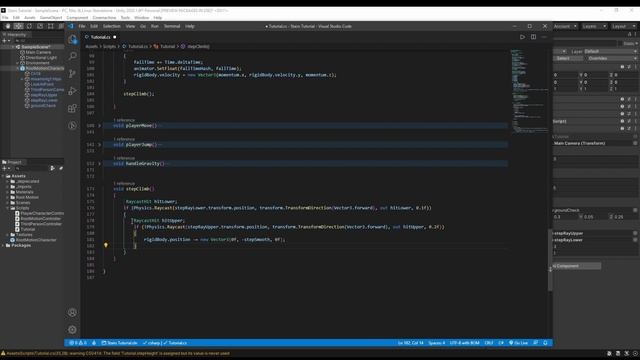The height and width of the screenshot is (360, 640).
Task: Select the Materials folder in Project panel
Action: pos(24,192)
